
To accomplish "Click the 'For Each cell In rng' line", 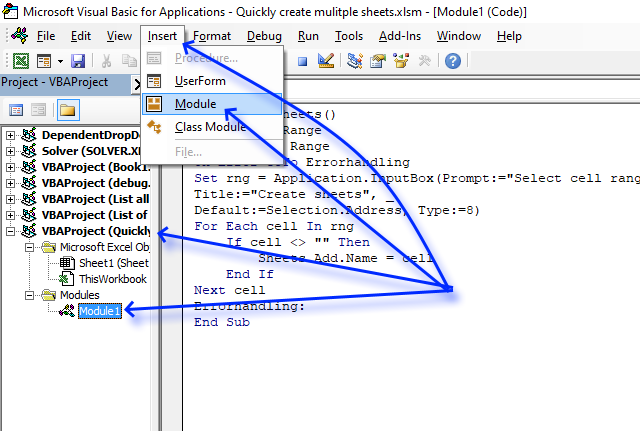I will (x=274, y=226).
